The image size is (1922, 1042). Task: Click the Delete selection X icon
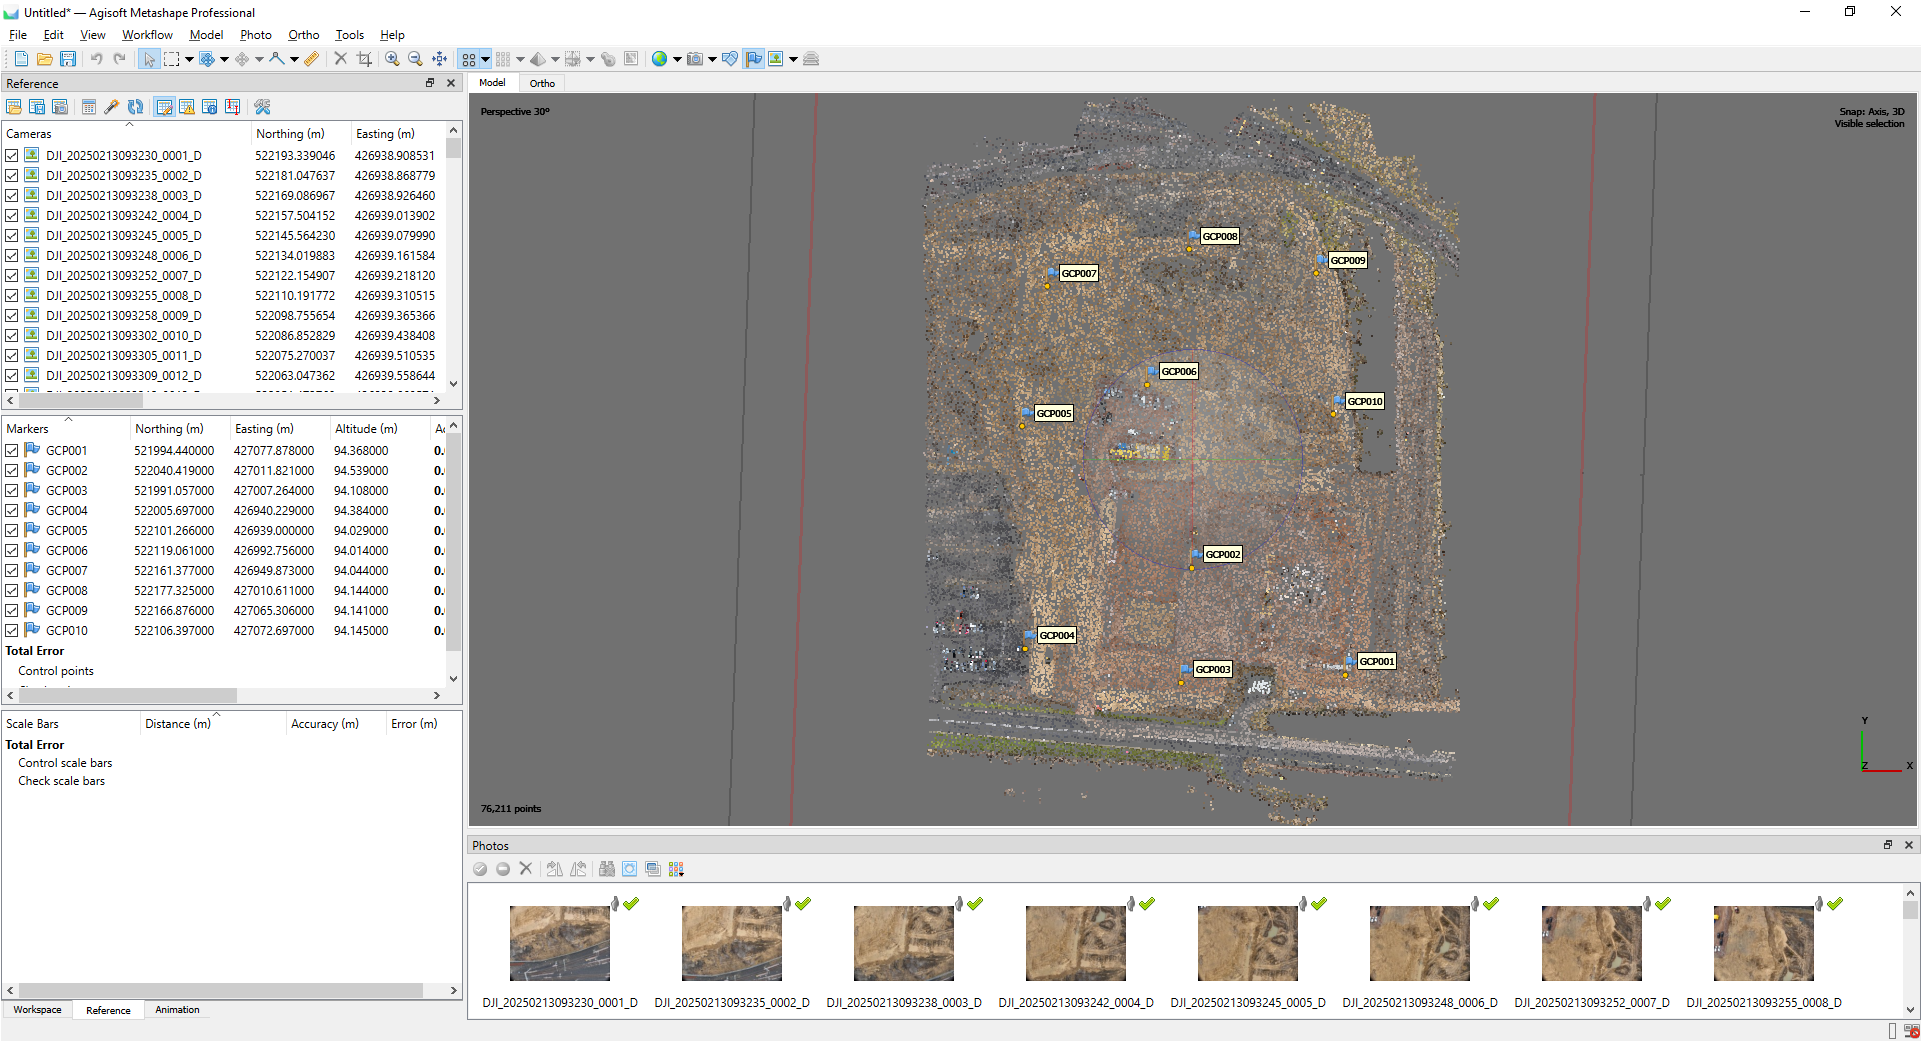point(340,59)
